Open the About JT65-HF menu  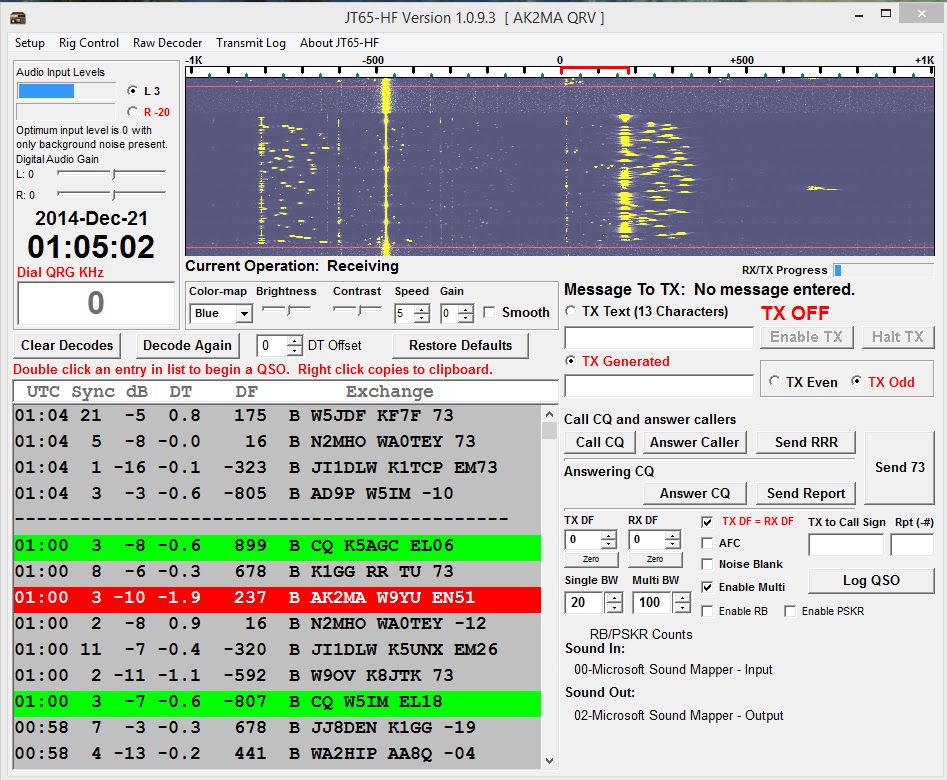pyautogui.click(x=339, y=43)
